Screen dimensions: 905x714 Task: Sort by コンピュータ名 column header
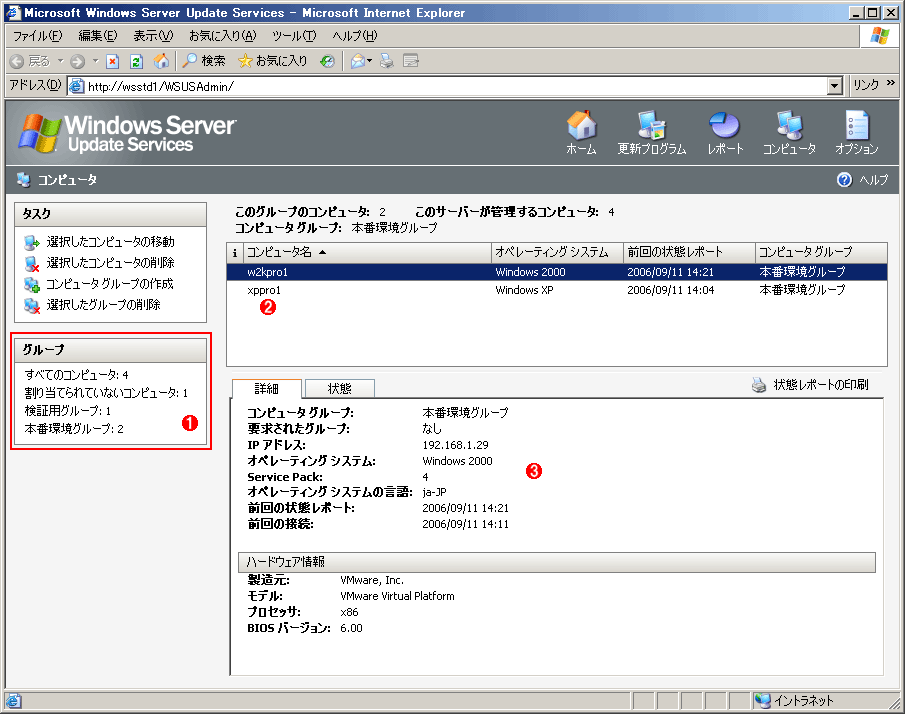367,252
